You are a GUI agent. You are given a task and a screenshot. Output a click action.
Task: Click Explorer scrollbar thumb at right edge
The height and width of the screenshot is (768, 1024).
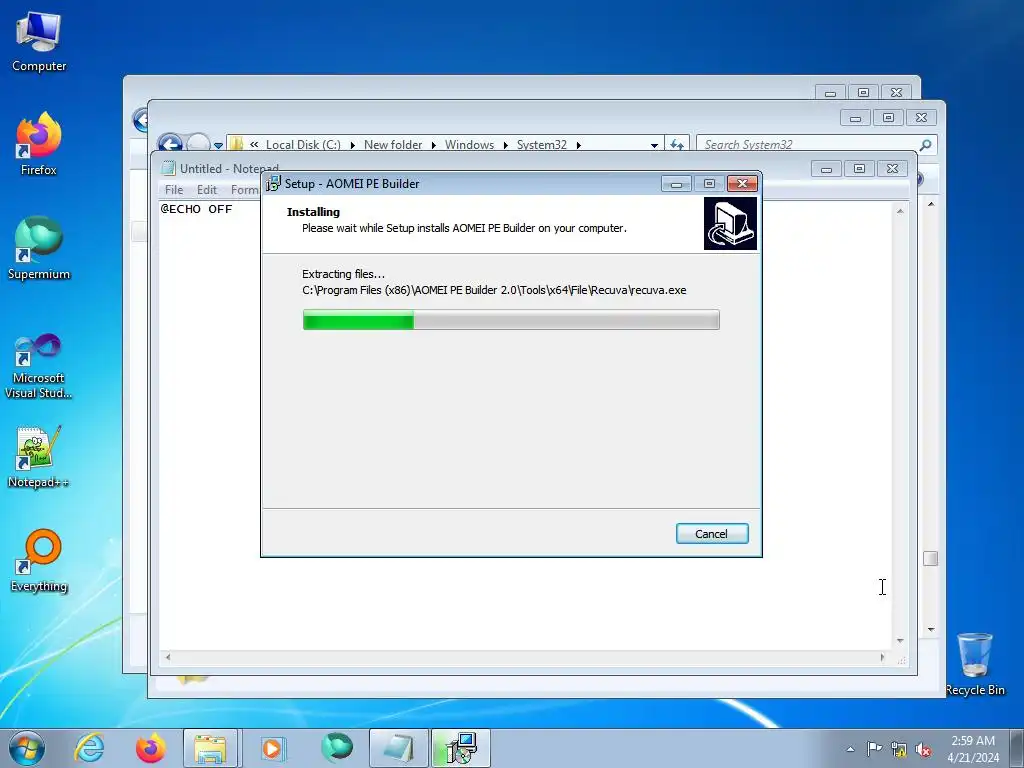pyautogui.click(x=931, y=558)
